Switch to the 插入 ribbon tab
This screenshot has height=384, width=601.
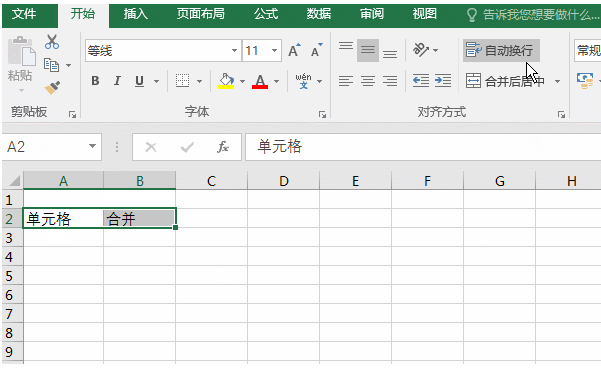pyautogui.click(x=135, y=14)
